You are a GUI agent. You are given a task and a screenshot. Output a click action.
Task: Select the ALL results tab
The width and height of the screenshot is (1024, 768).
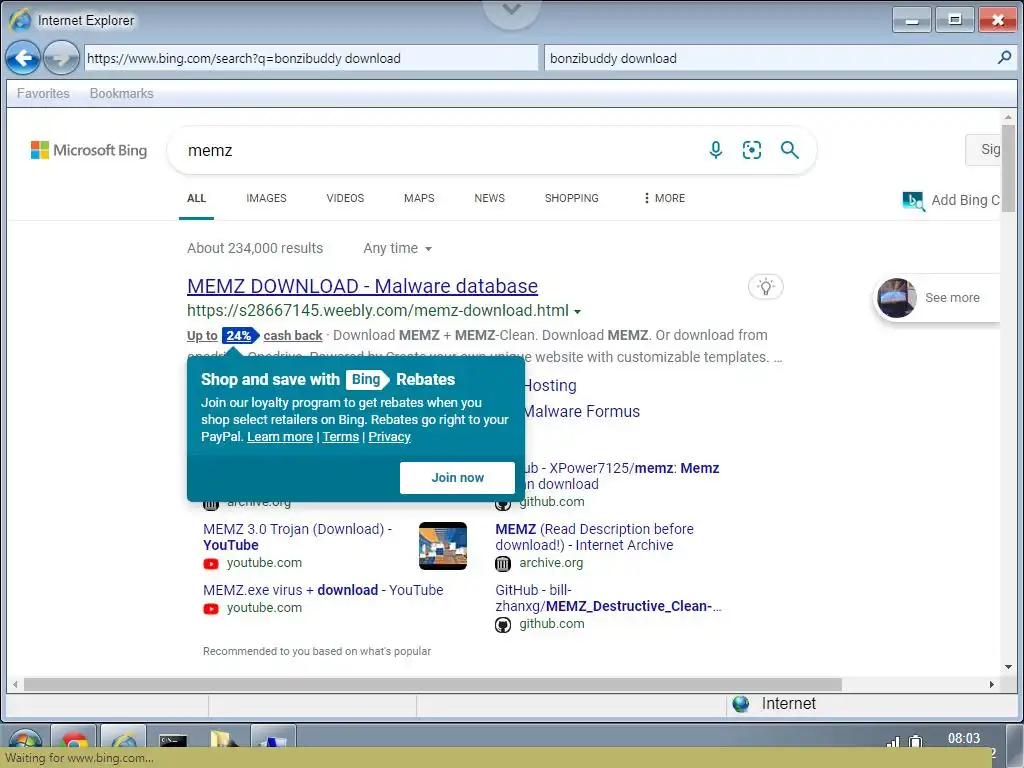197,198
